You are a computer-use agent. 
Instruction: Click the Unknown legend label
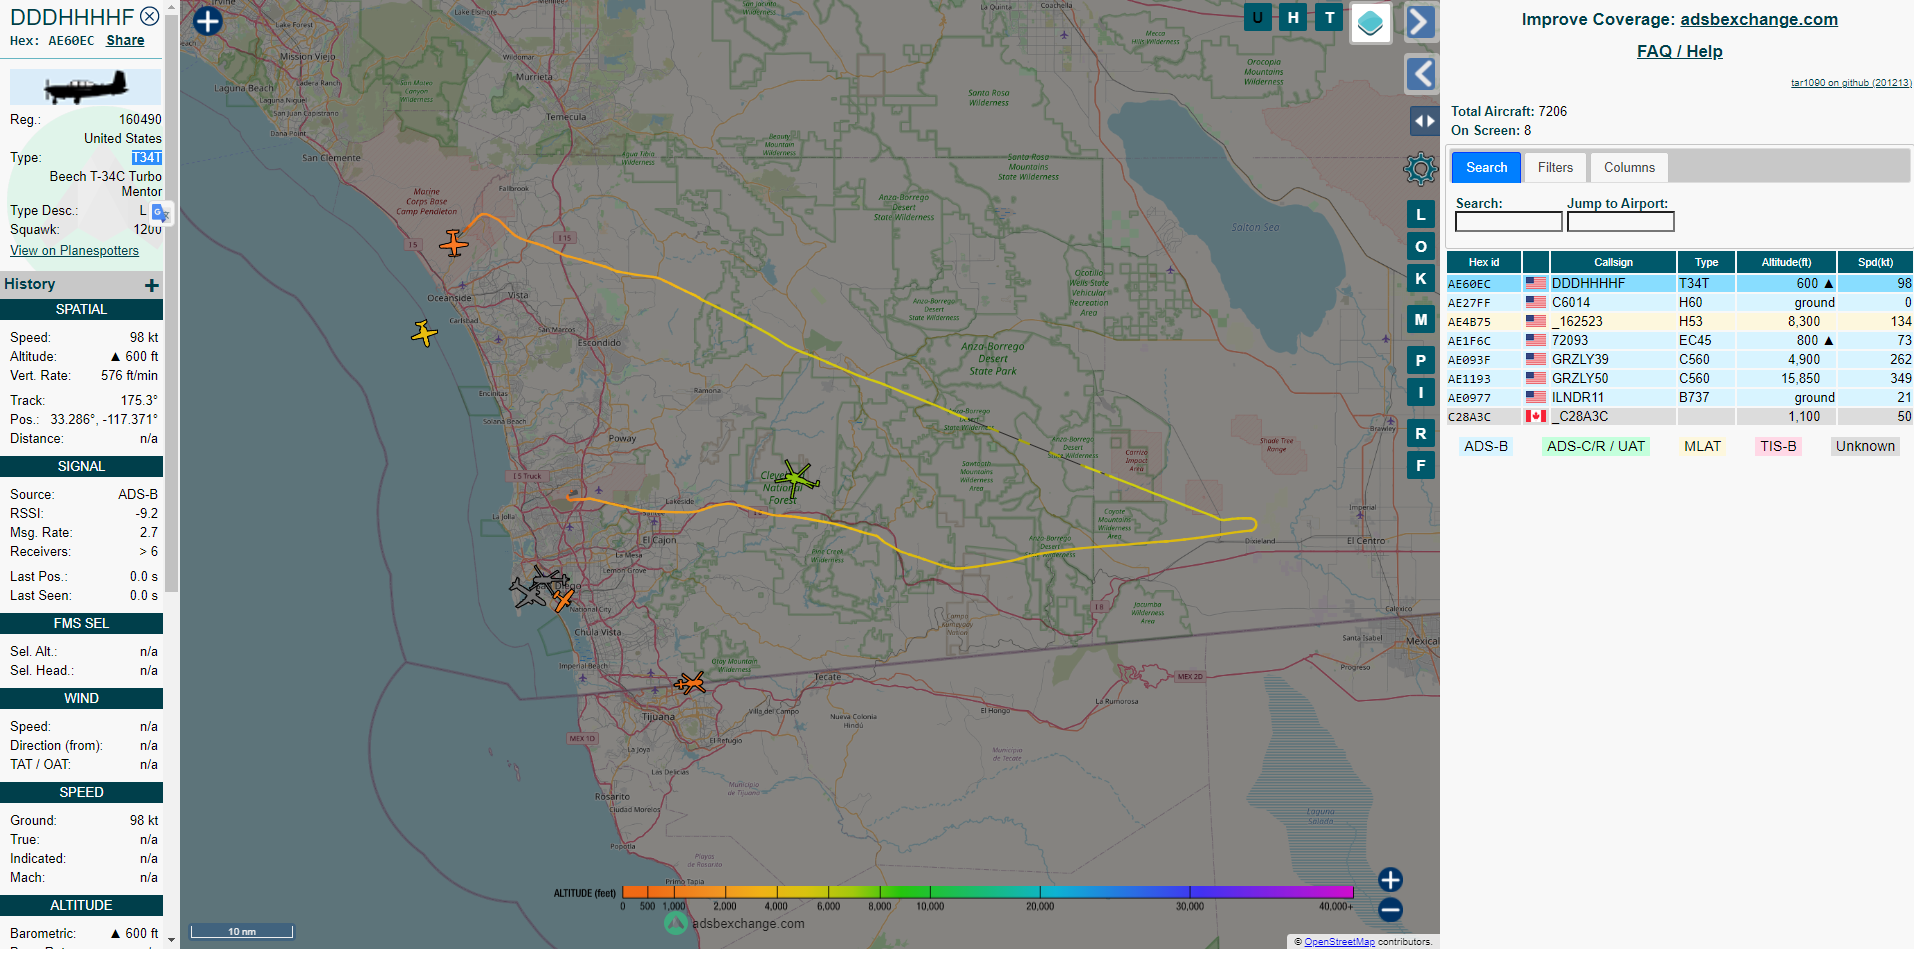[1865, 447]
